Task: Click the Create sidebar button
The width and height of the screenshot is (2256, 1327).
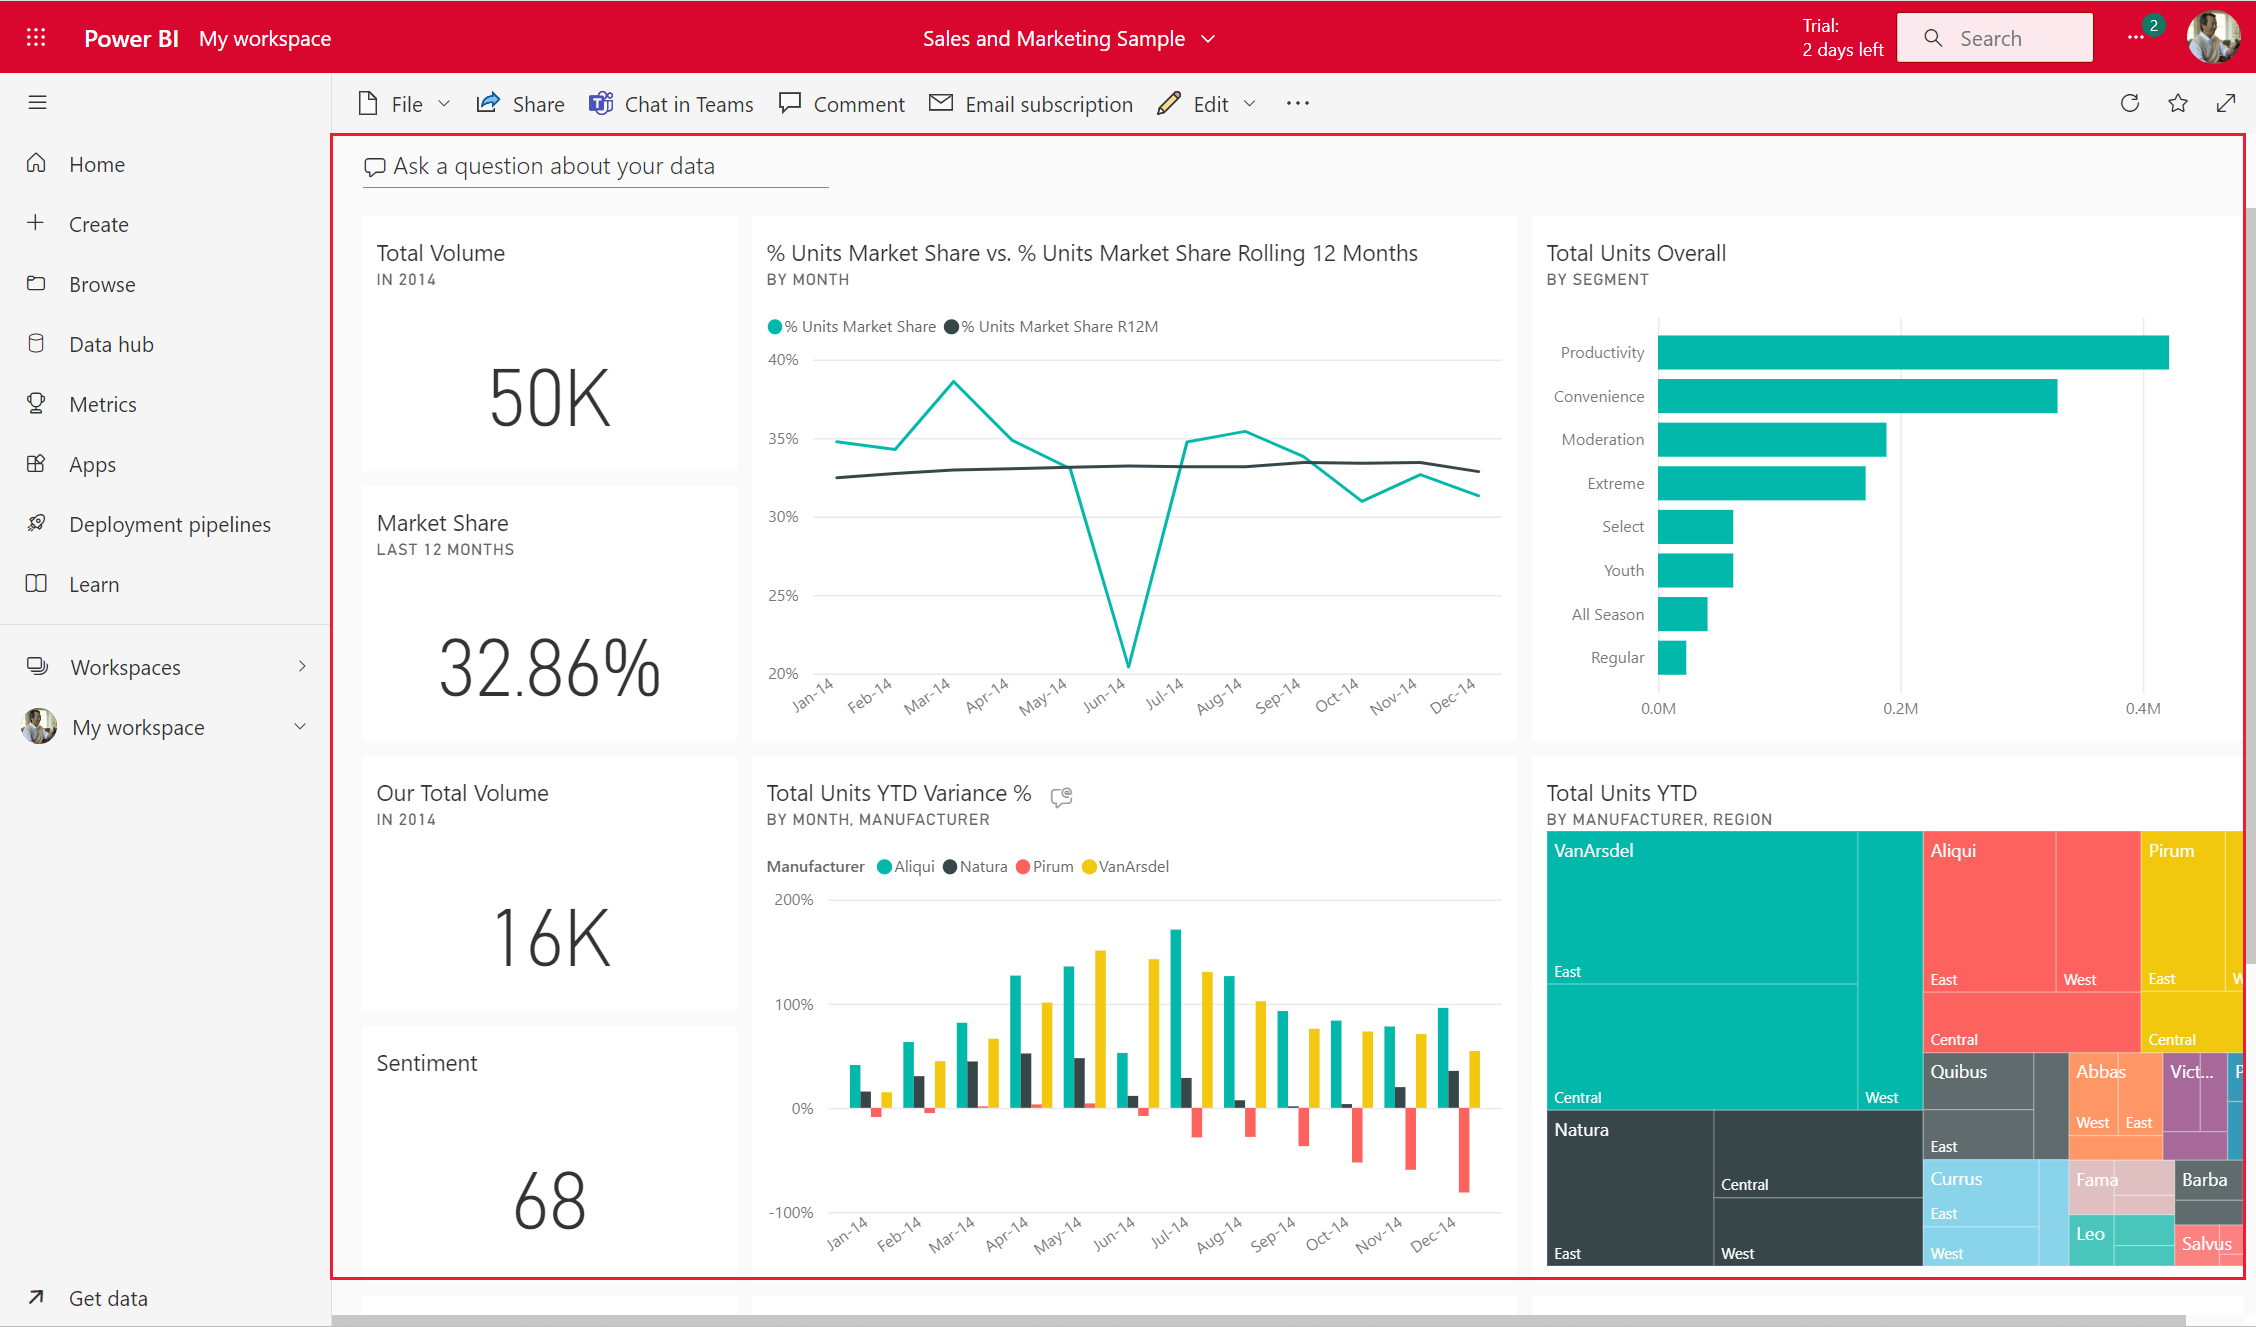Action: point(98,224)
